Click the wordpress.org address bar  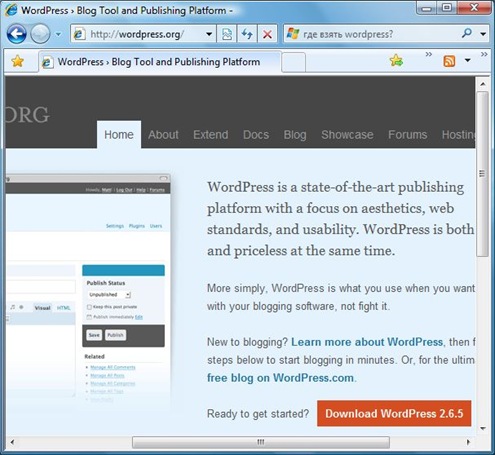click(143, 34)
